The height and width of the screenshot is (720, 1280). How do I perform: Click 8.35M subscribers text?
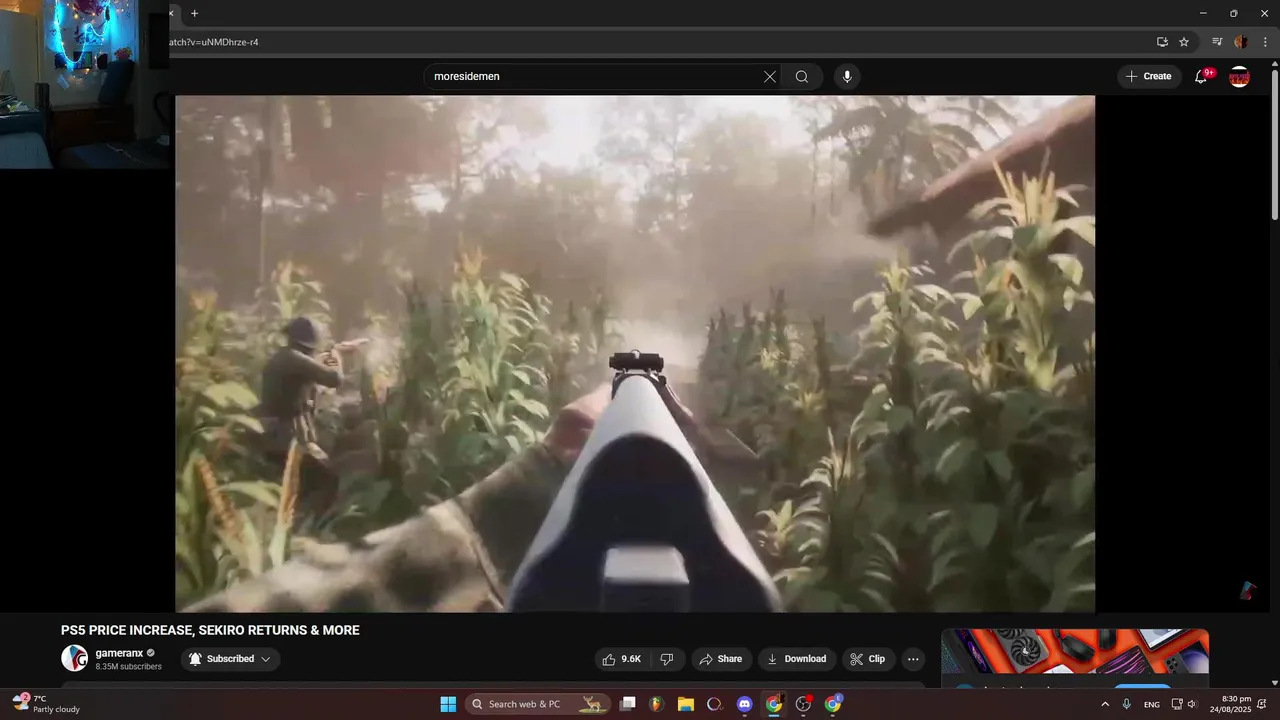128,667
